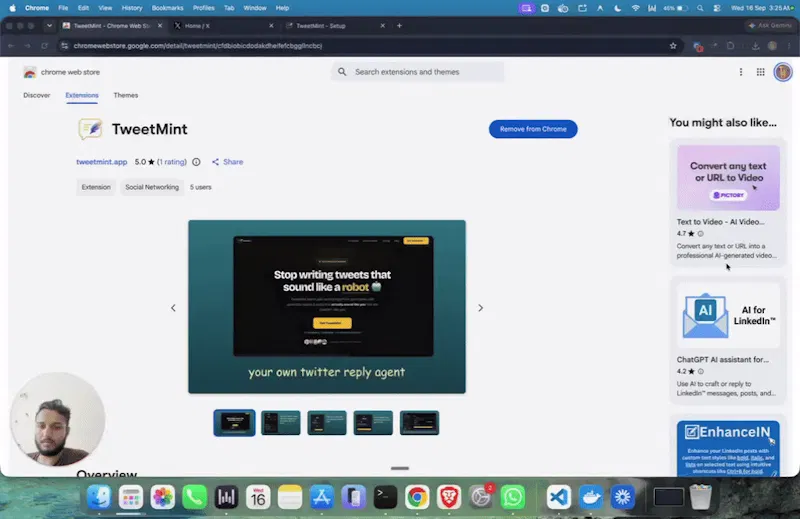Open the History menu
Screen dimensions: 800x519
click(132, 8)
